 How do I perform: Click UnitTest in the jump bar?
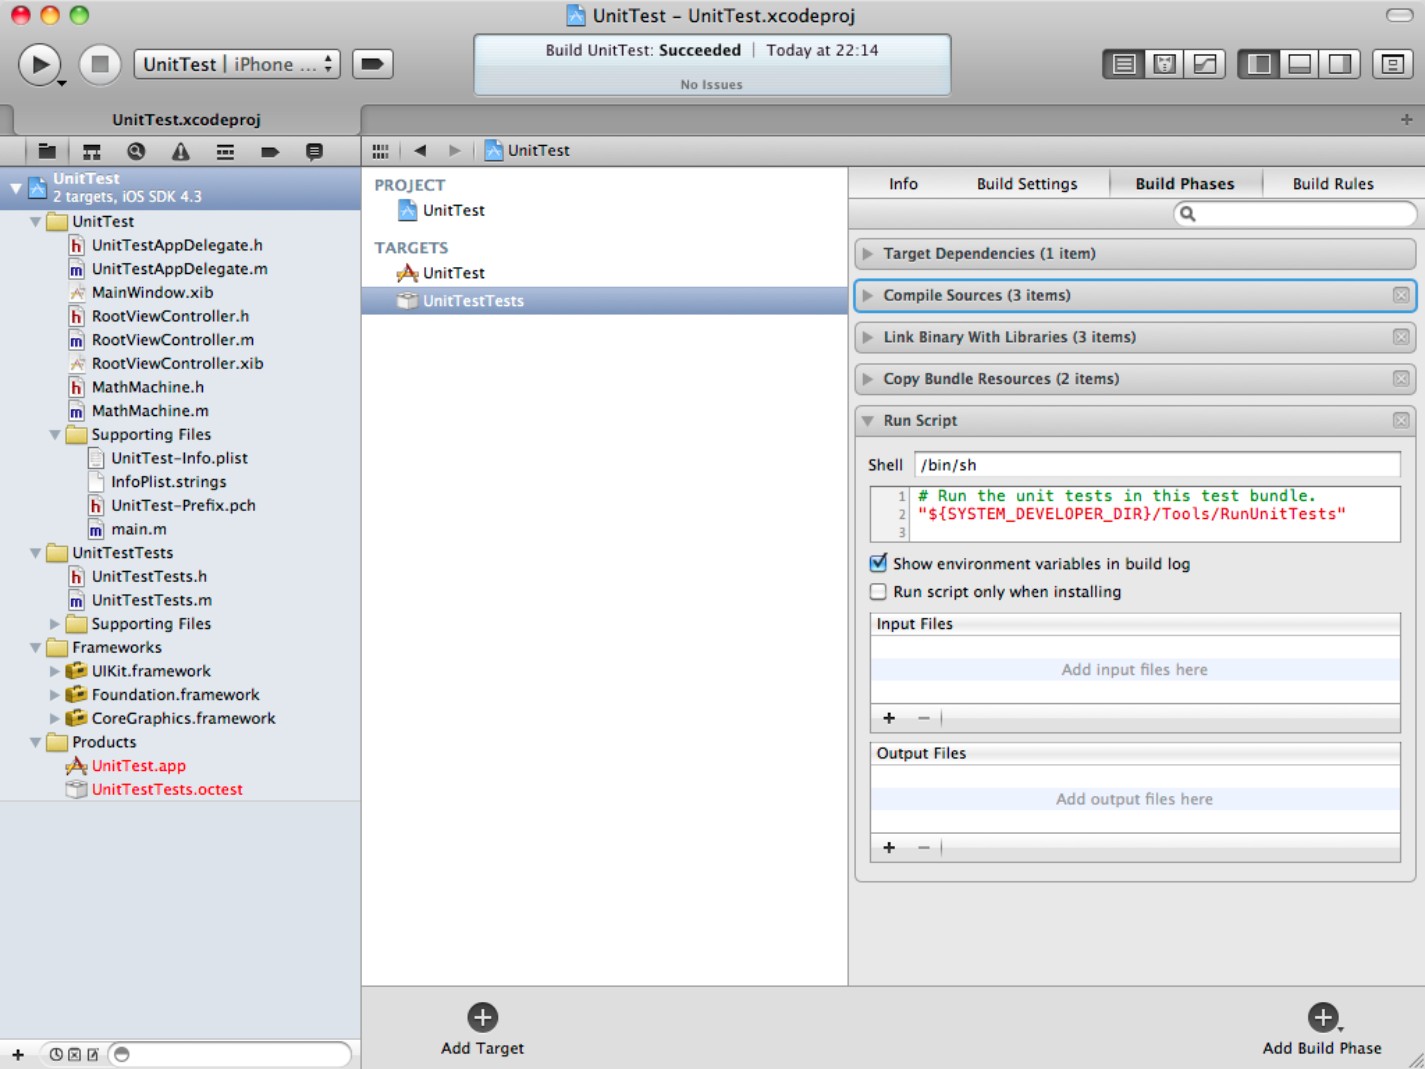(527, 150)
